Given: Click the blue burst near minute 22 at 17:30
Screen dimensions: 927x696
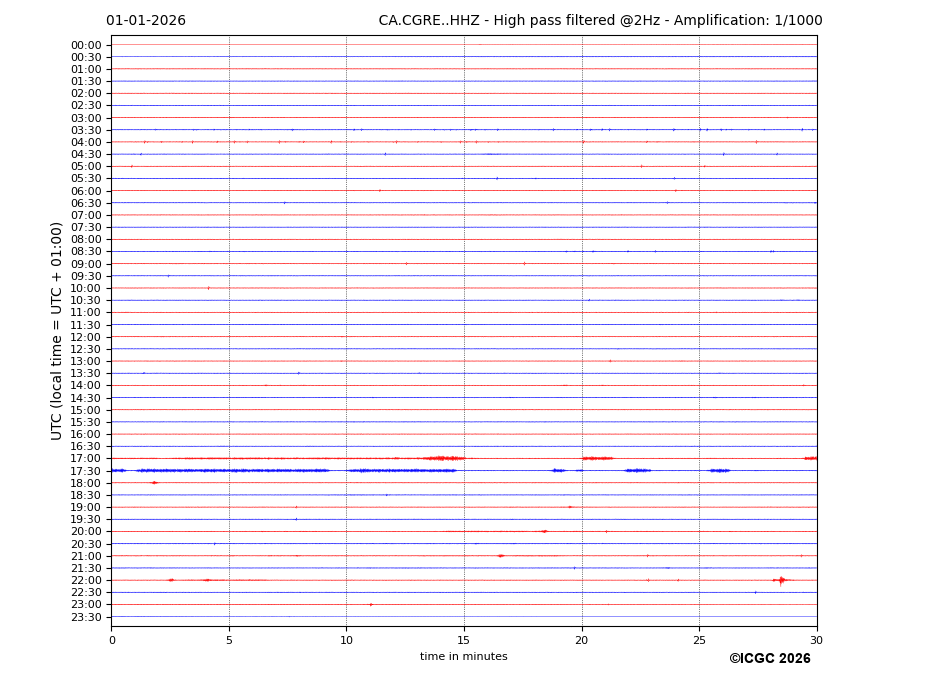Looking at the screenshot, I should click(637, 470).
